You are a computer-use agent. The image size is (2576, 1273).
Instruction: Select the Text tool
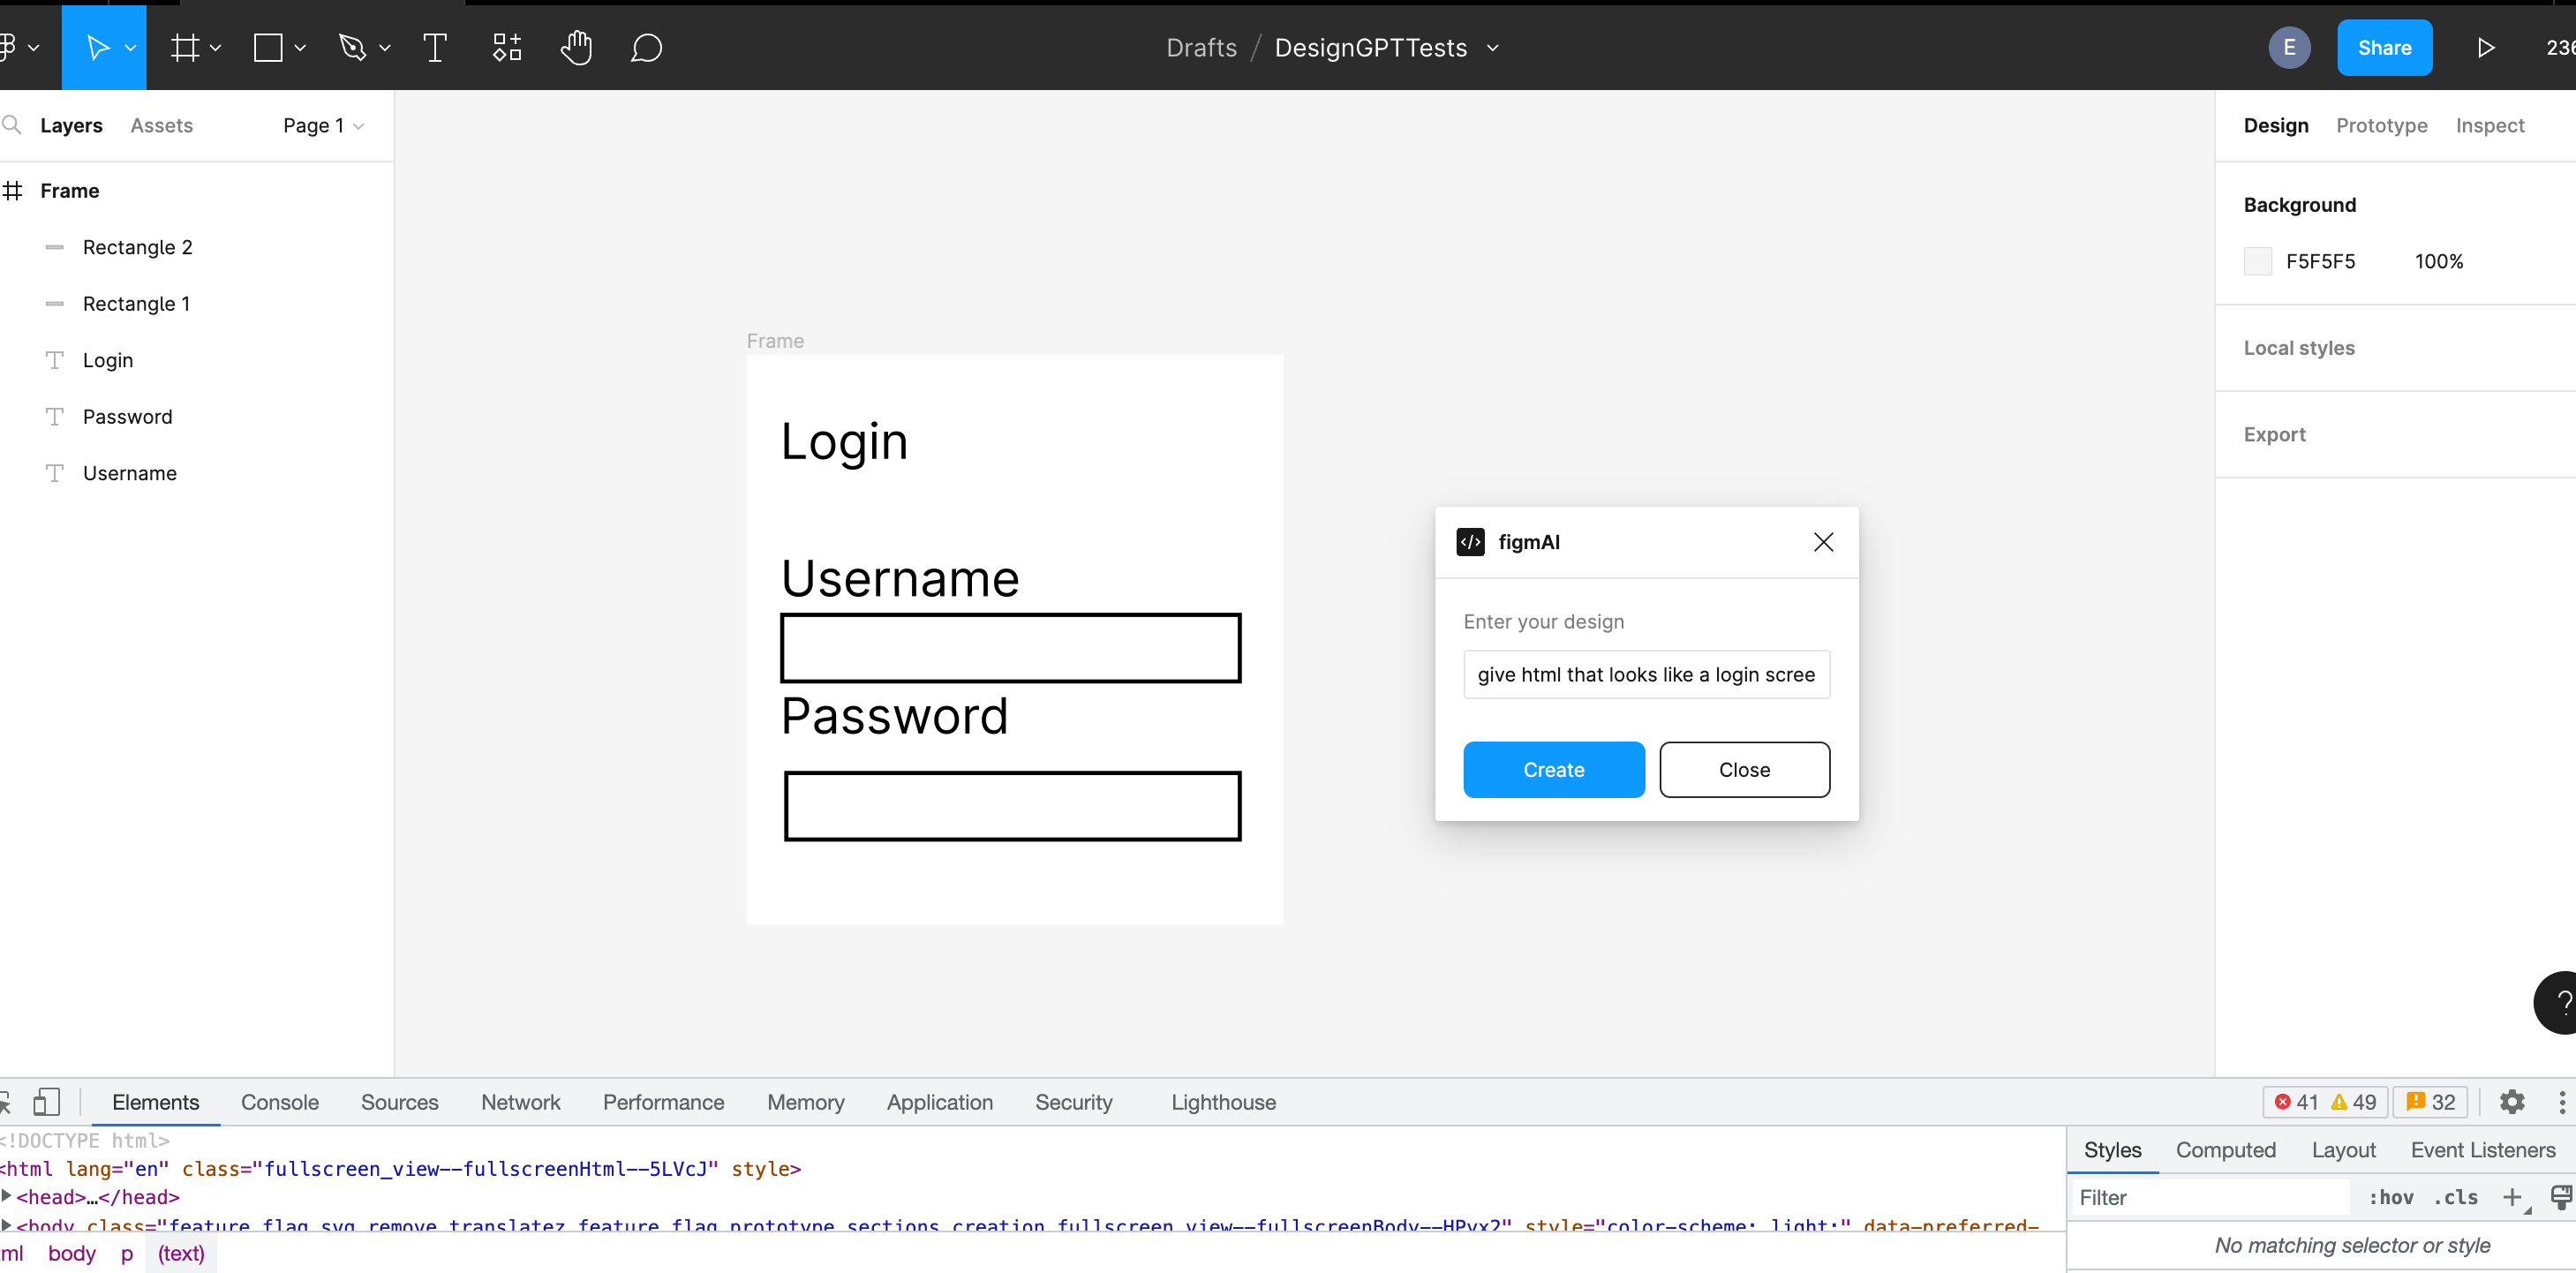click(x=435, y=47)
